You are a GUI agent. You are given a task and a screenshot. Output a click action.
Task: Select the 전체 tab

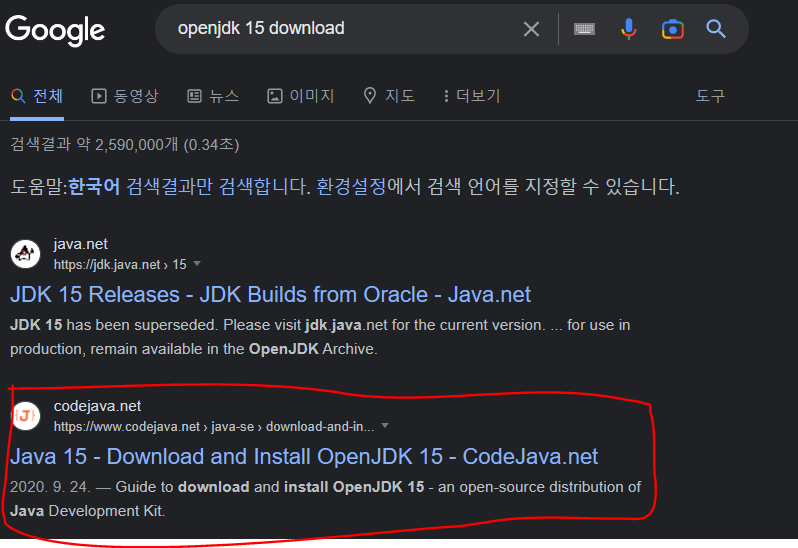click(x=37, y=96)
